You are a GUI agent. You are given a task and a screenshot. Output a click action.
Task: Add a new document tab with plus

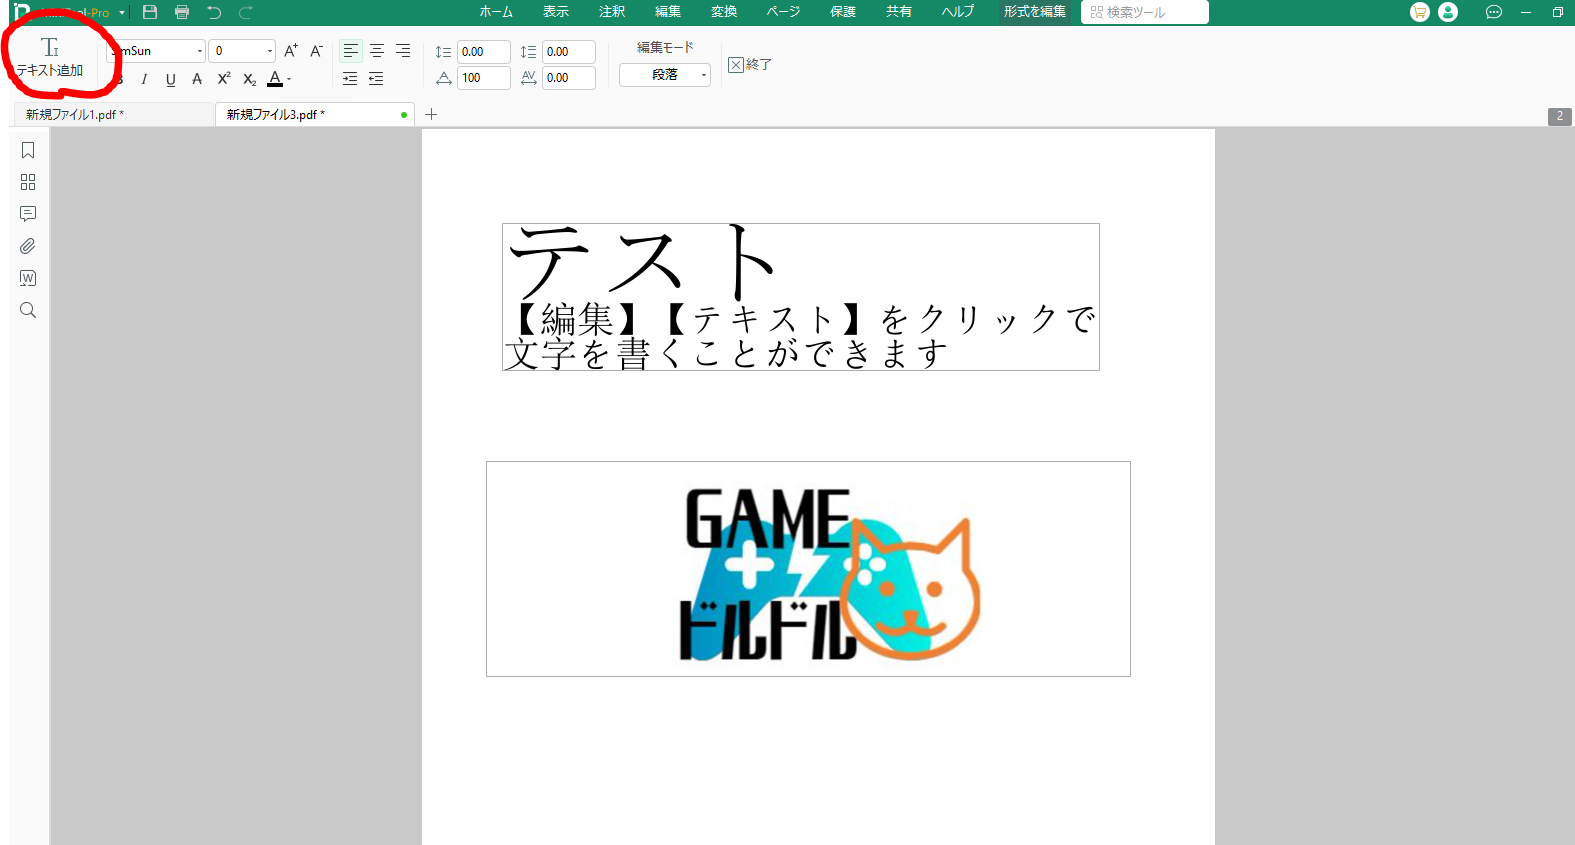point(431,115)
